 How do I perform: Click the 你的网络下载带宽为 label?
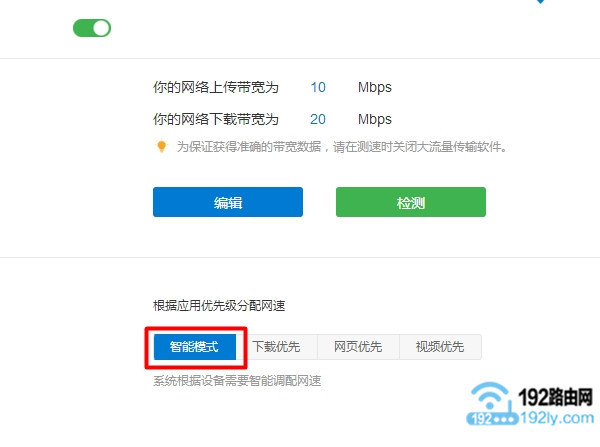coord(215,119)
